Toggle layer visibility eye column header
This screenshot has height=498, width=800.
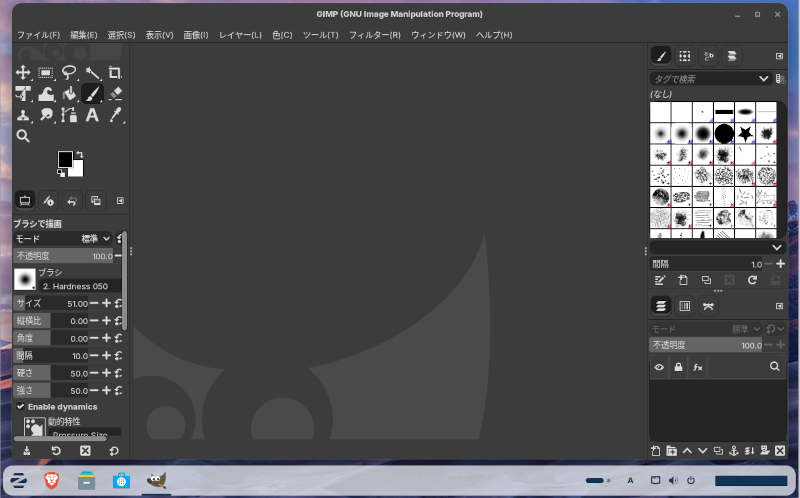[659, 367]
